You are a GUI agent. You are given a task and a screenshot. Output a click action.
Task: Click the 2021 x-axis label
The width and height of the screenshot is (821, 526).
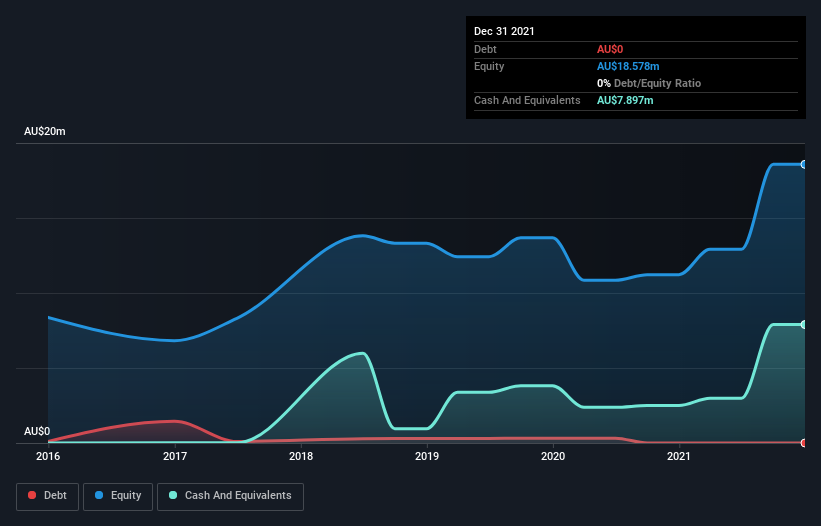point(679,456)
